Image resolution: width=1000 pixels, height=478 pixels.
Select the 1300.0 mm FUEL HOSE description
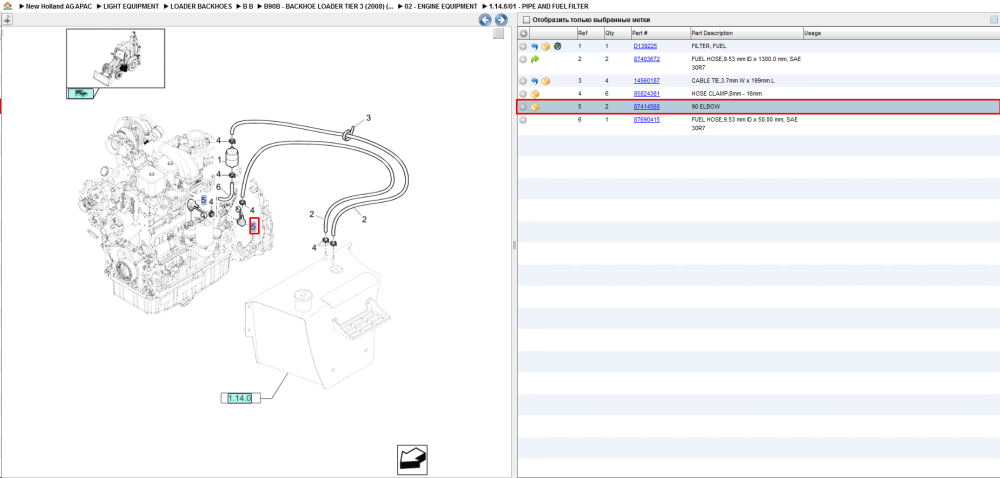click(746, 62)
